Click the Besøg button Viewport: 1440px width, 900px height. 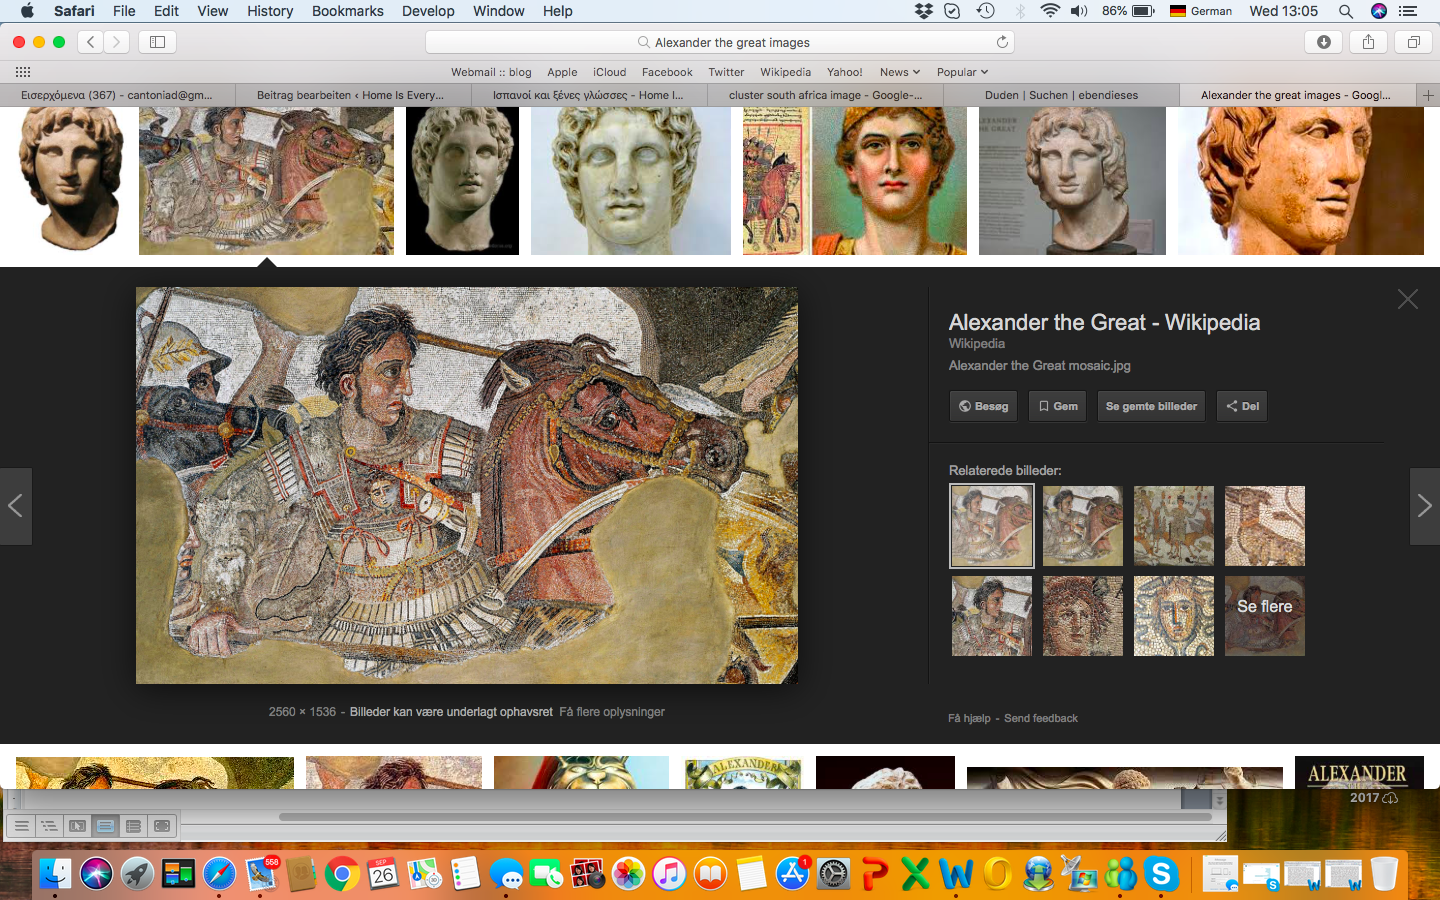(983, 406)
